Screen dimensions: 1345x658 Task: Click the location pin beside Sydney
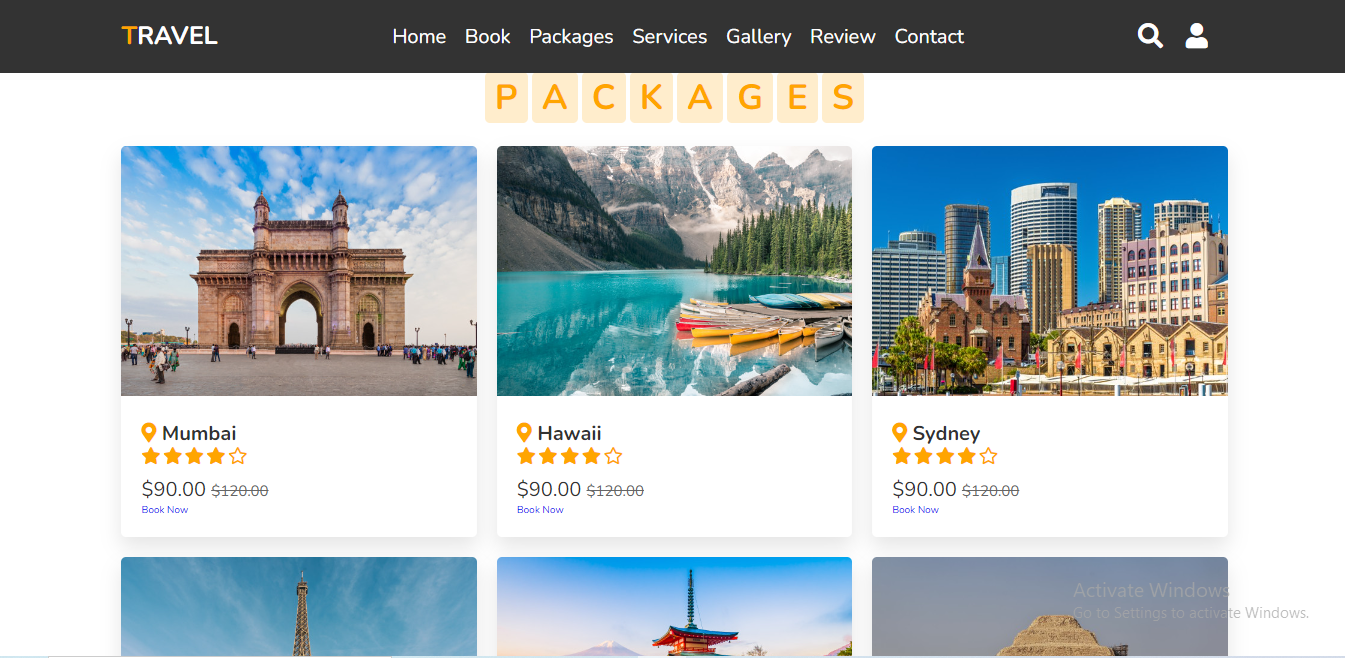coord(900,432)
